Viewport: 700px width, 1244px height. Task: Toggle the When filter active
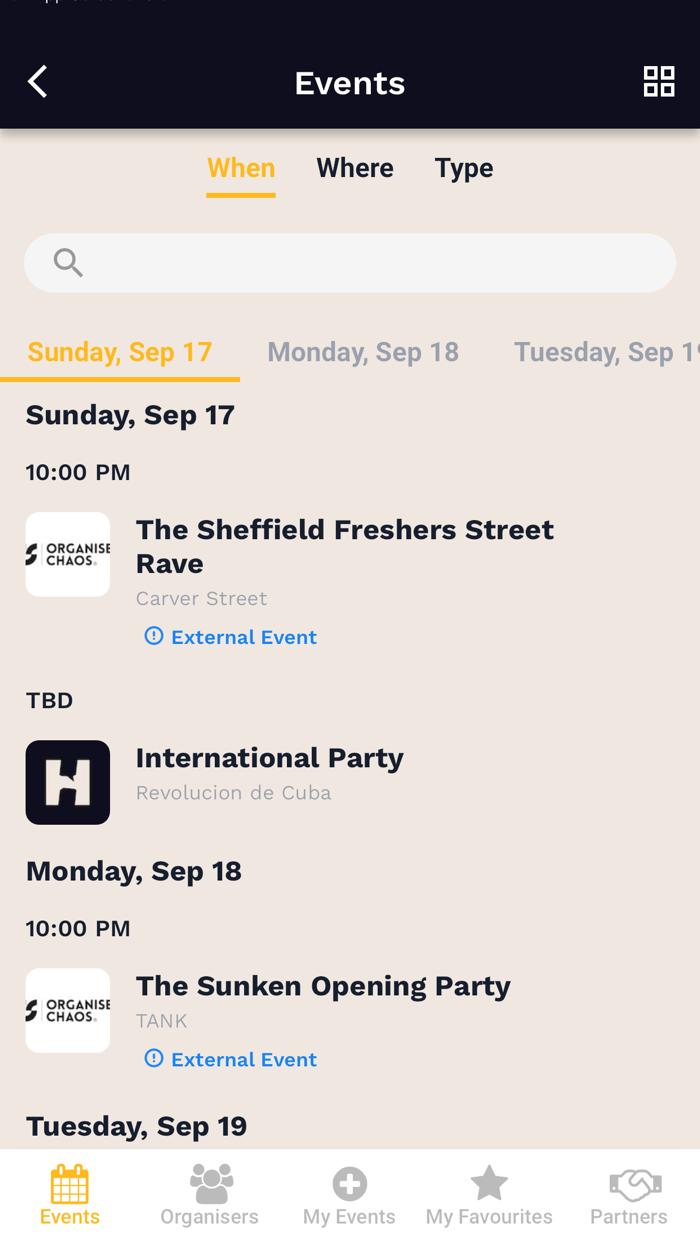point(240,167)
